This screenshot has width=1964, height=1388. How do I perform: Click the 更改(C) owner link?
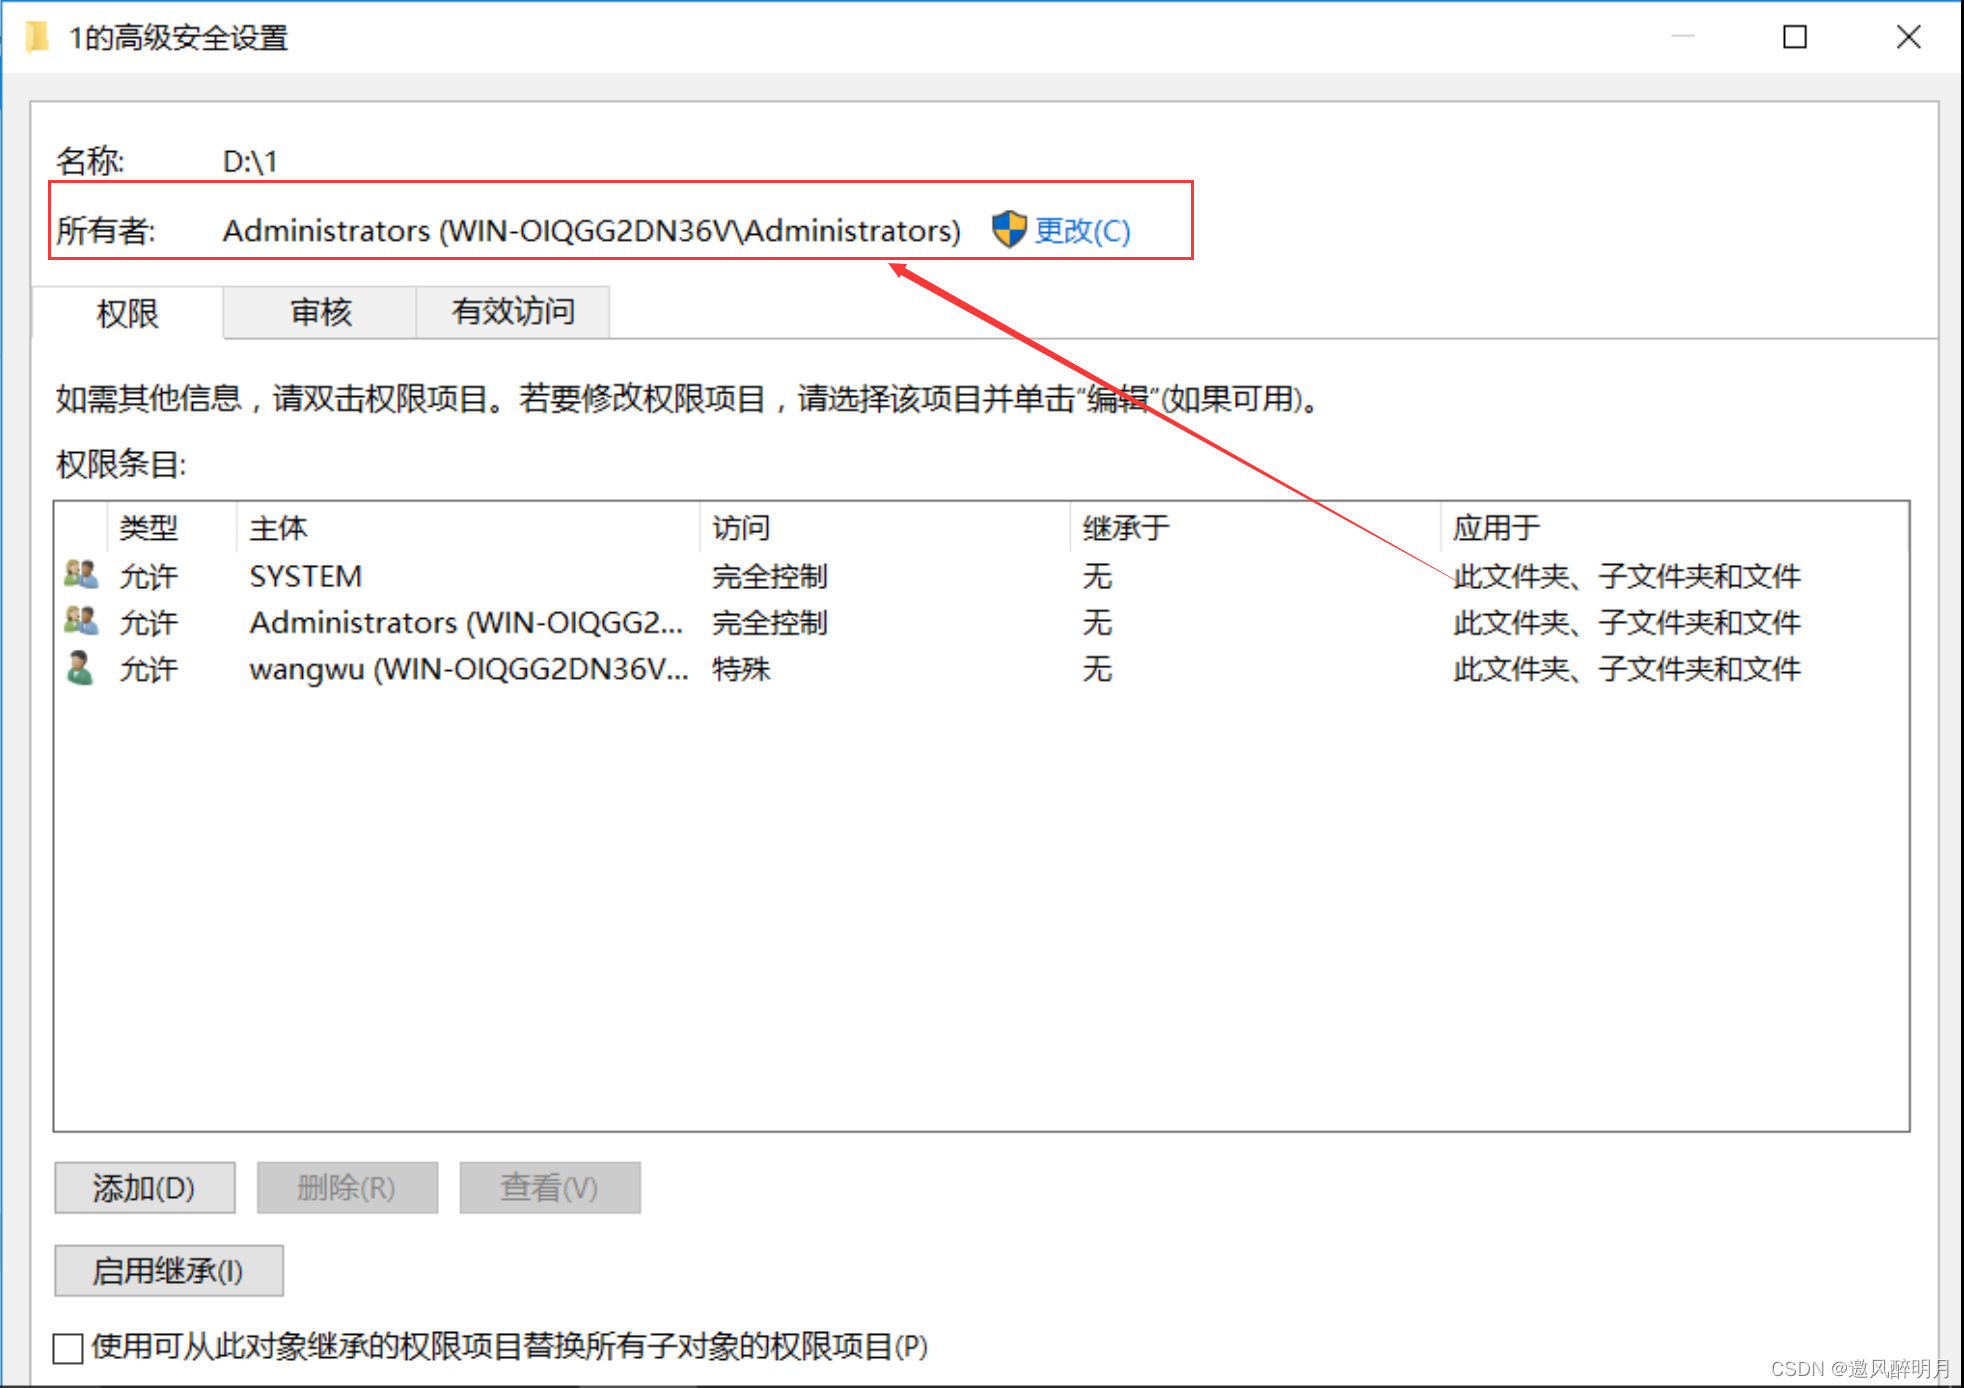coord(1082,231)
